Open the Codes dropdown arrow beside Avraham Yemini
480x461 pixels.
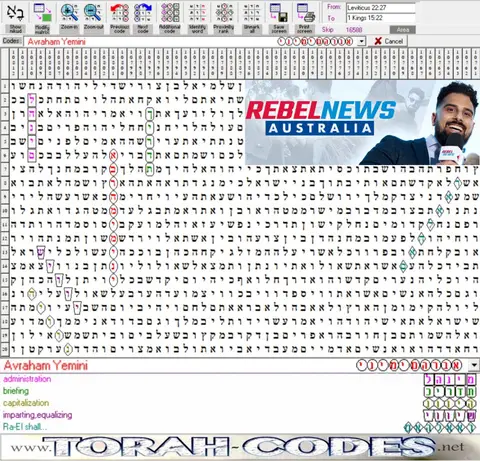tap(362, 42)
